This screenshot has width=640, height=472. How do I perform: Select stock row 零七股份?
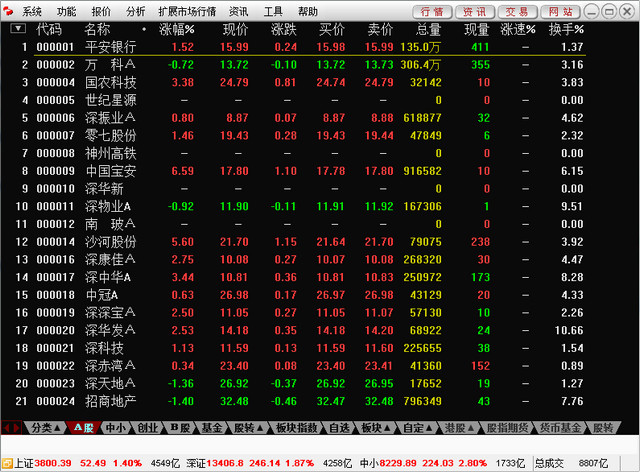299,136
